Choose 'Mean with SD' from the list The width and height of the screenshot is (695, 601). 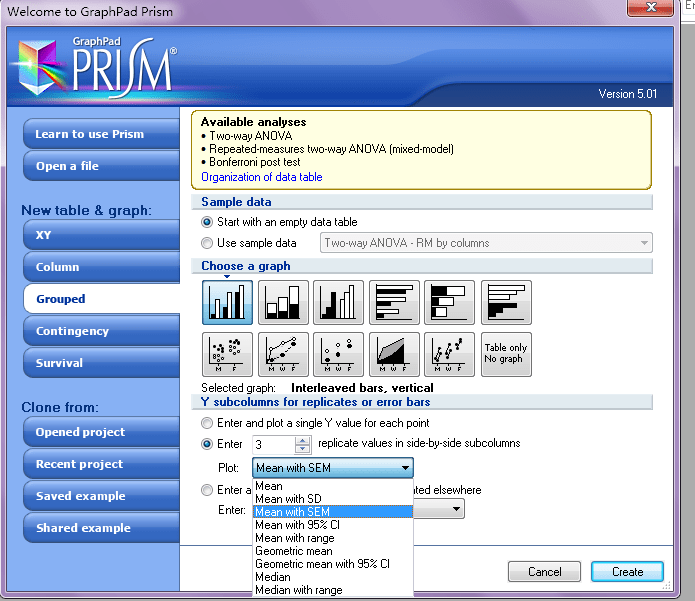(x=291, y=499)
